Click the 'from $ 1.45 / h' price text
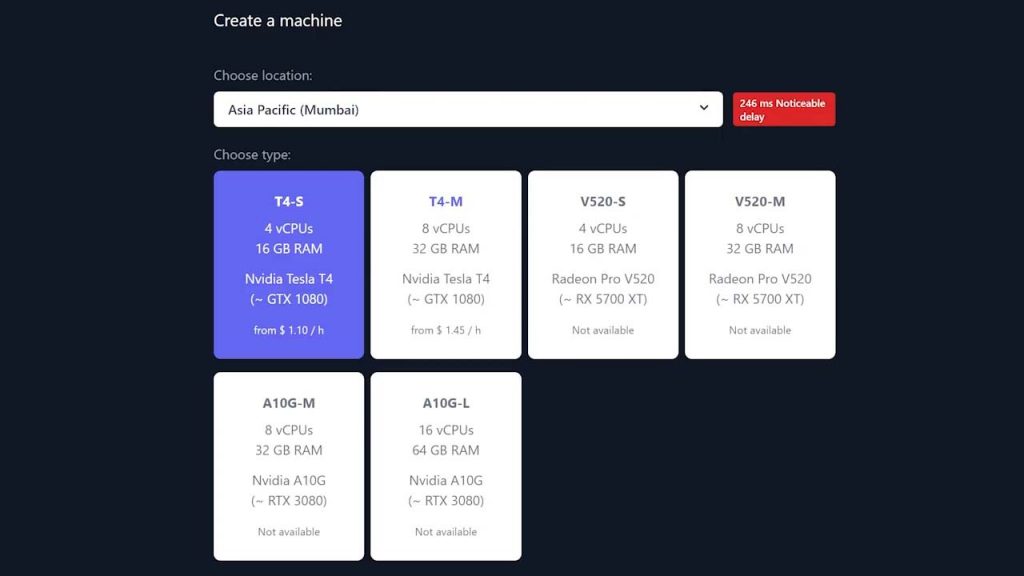 445,330
